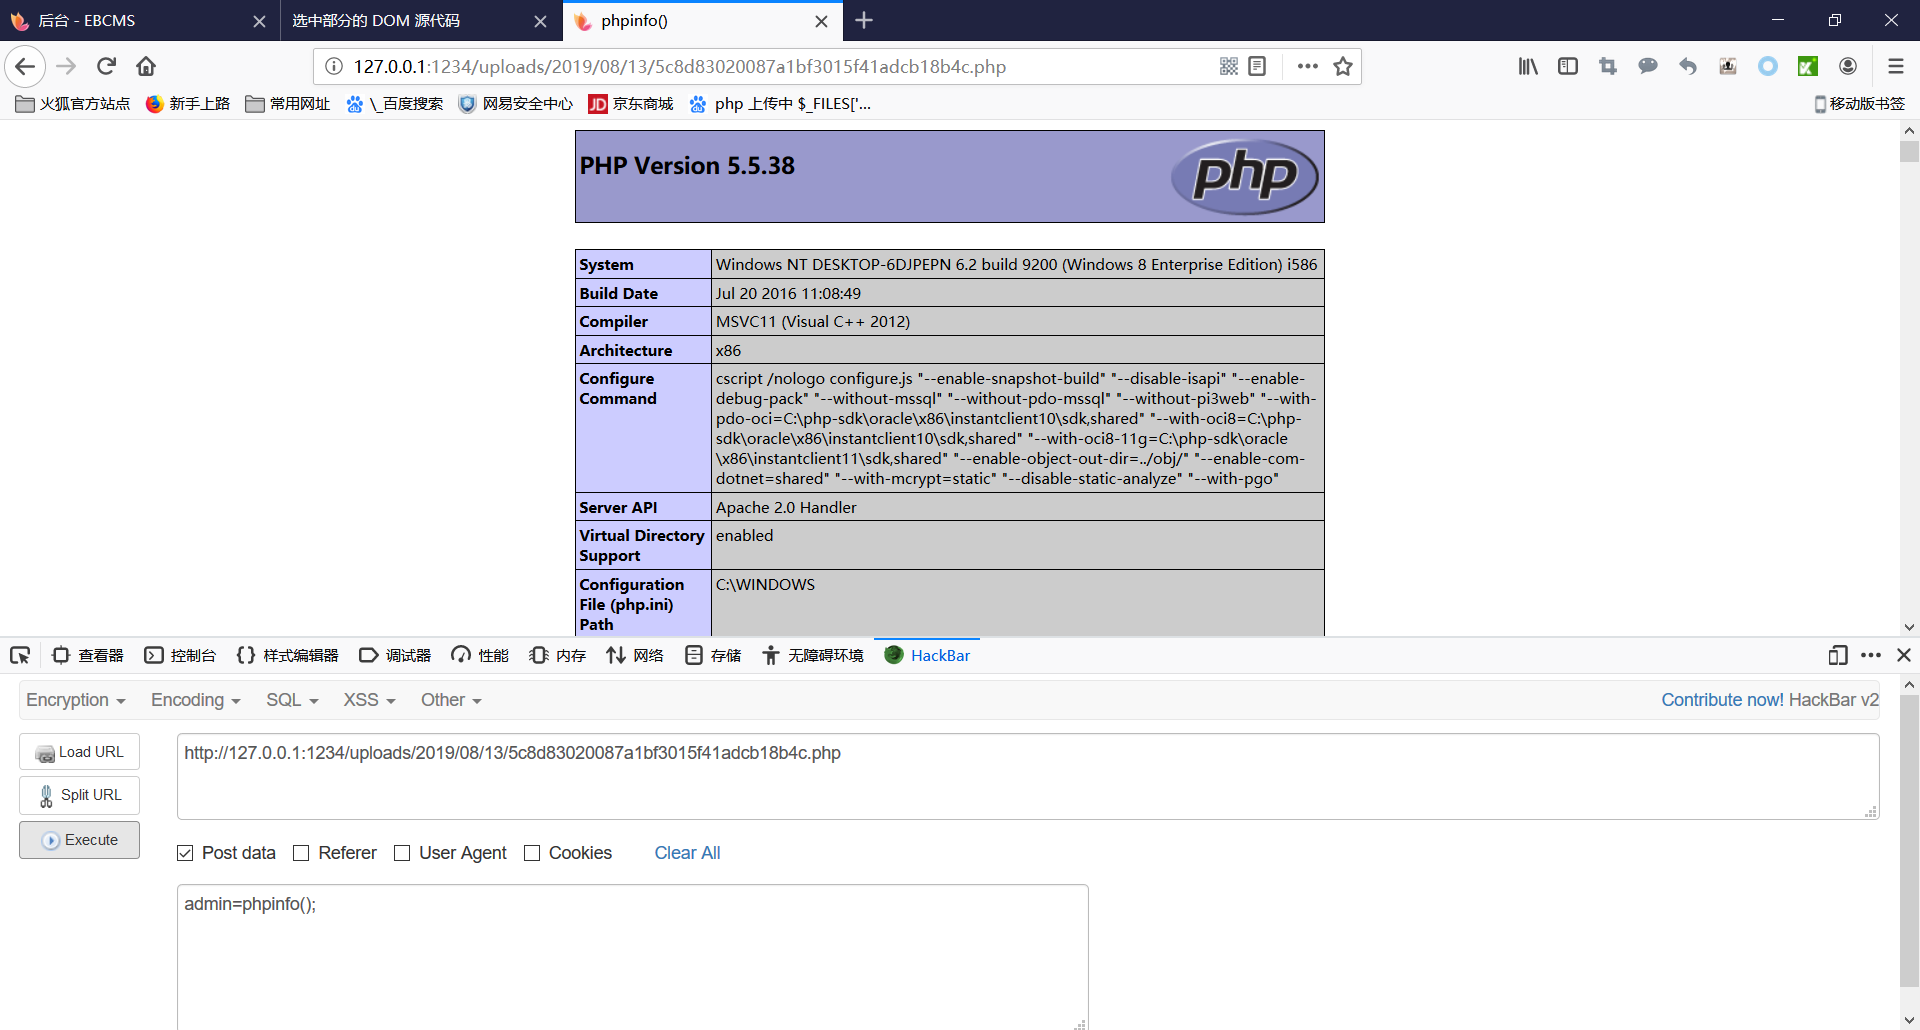Show the sidebars panel
The image size is (1920, 1030).
[1568, 66]
